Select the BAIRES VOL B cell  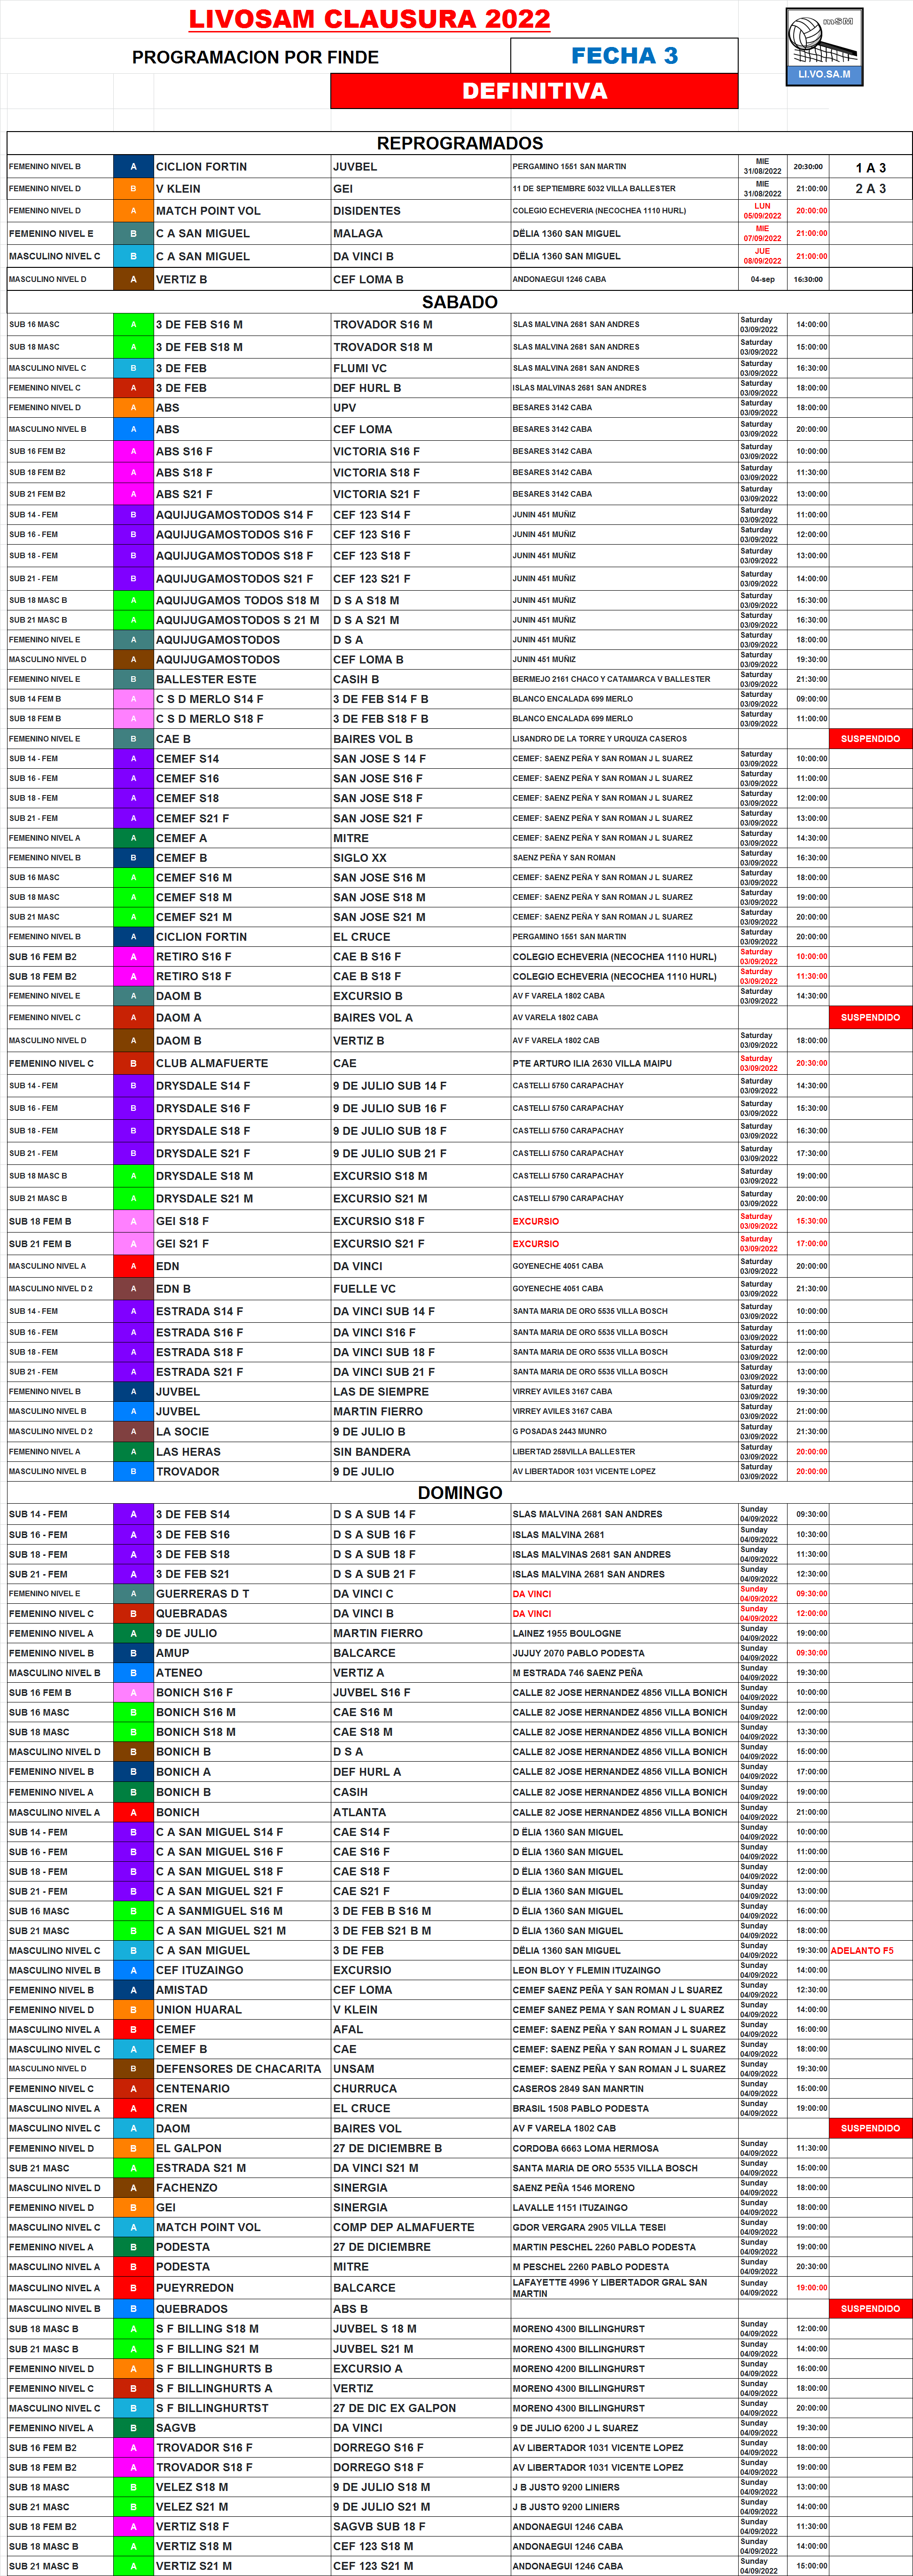(420, 739)
